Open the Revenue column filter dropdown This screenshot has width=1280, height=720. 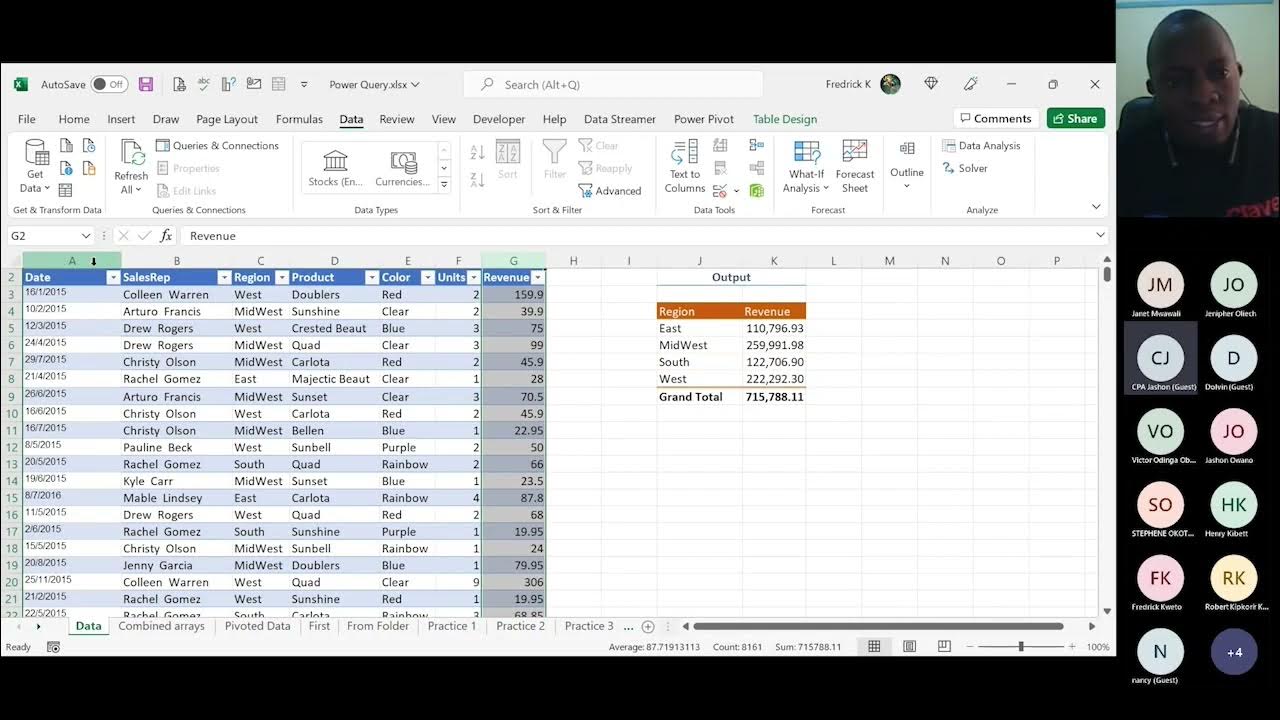pos(538,278)
